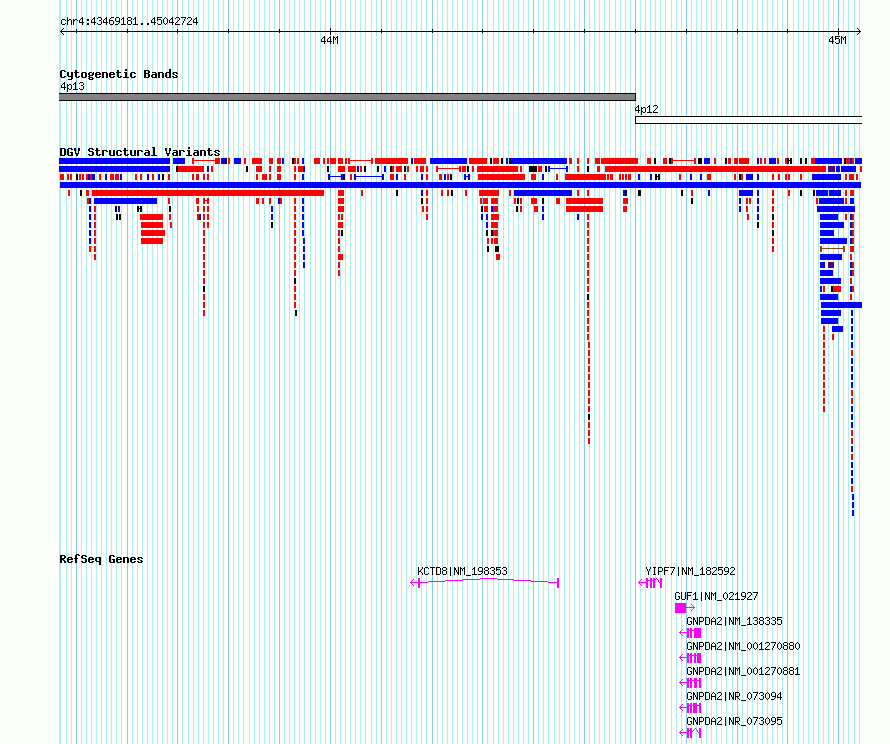Select the GNPDA2 NR_073094 transcript glyph

(x=690, y=708)
